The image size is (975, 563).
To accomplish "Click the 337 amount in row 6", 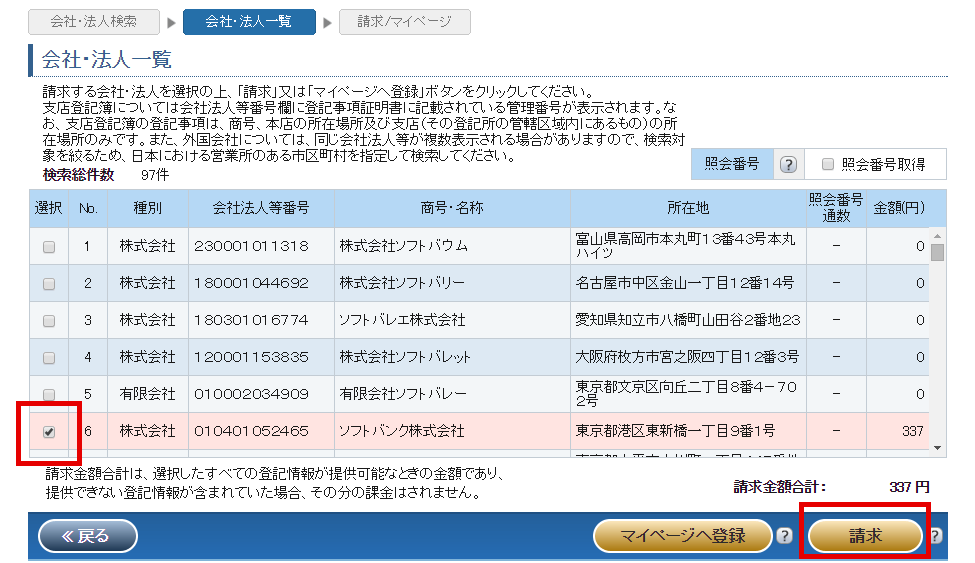I will 912,431.
